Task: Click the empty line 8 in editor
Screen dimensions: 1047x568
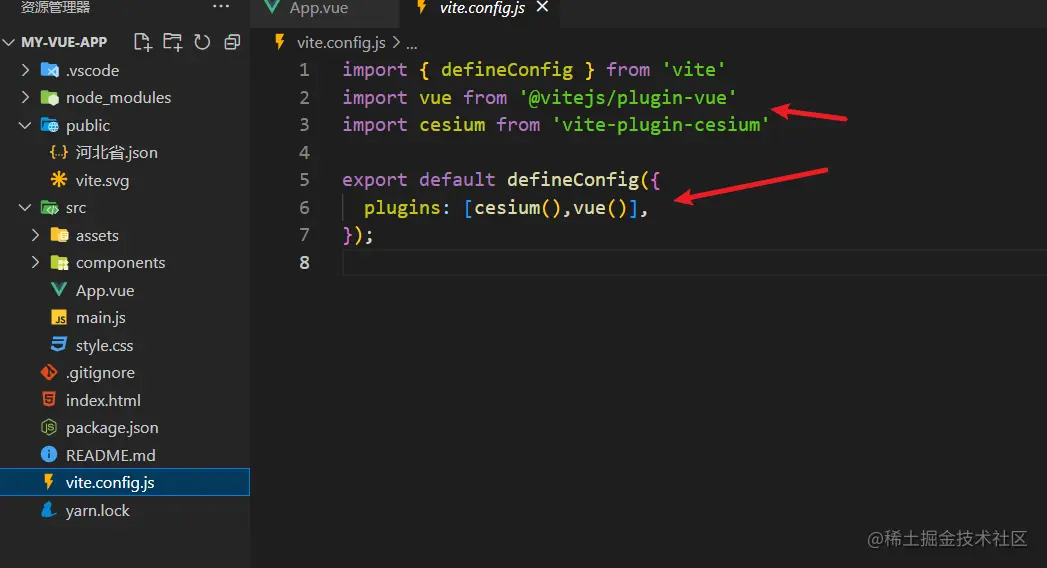Action: pos(694,262)
